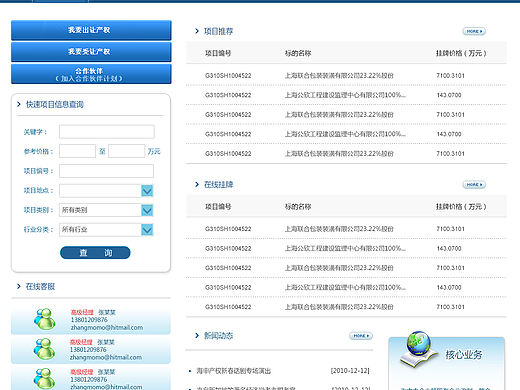Open the 行业分类 dropdown showing 所有行业

(x=106, y=230)
